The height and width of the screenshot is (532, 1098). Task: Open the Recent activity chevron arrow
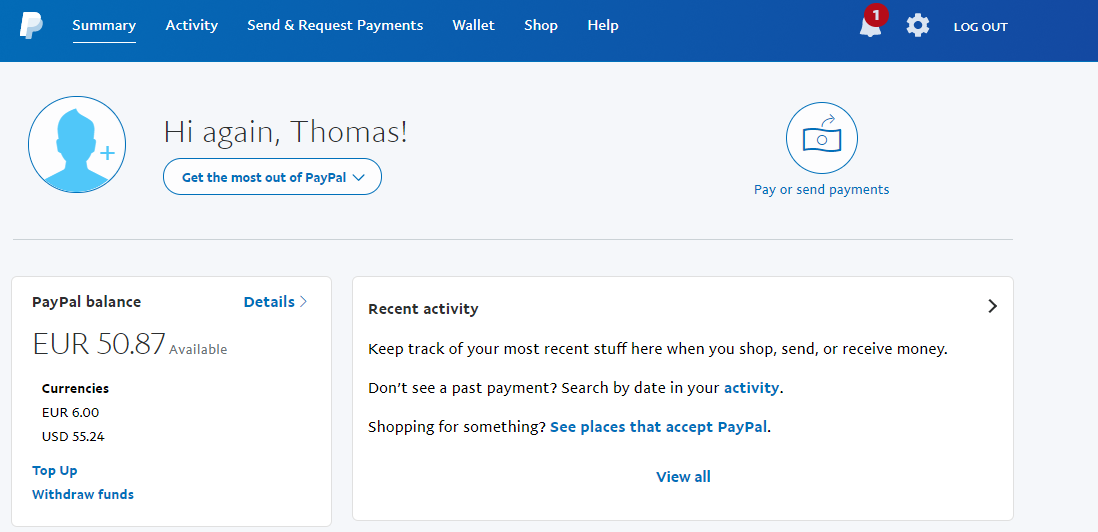click(992, 306)
